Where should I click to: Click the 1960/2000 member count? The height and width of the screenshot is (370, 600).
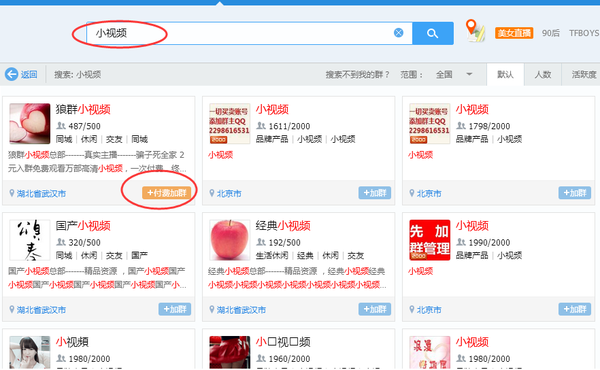(289, 359)
